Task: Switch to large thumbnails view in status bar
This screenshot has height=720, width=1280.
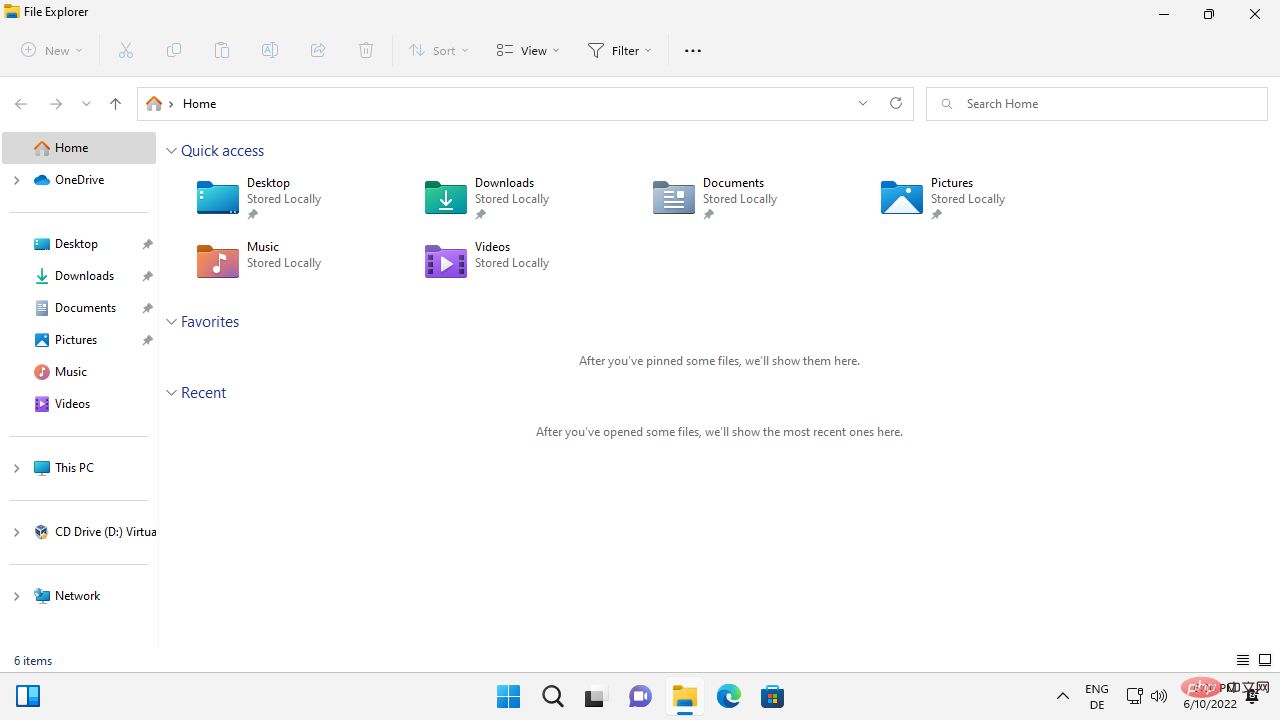Action: pos(1264,660)
